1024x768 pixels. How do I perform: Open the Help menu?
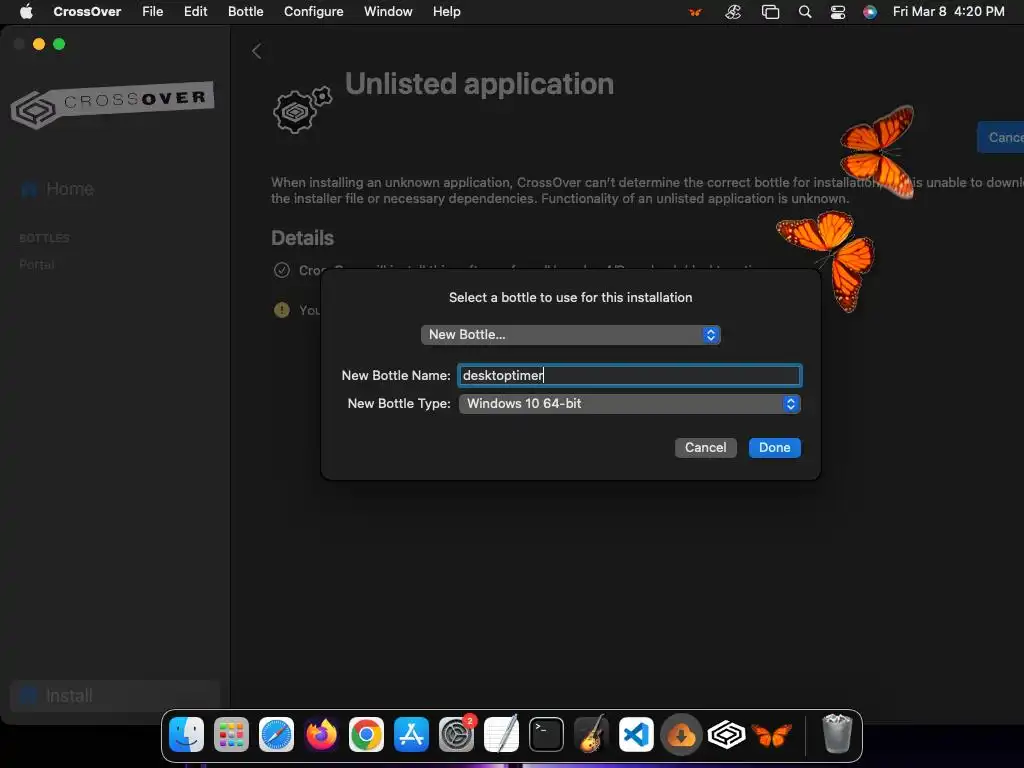(447, 11)
